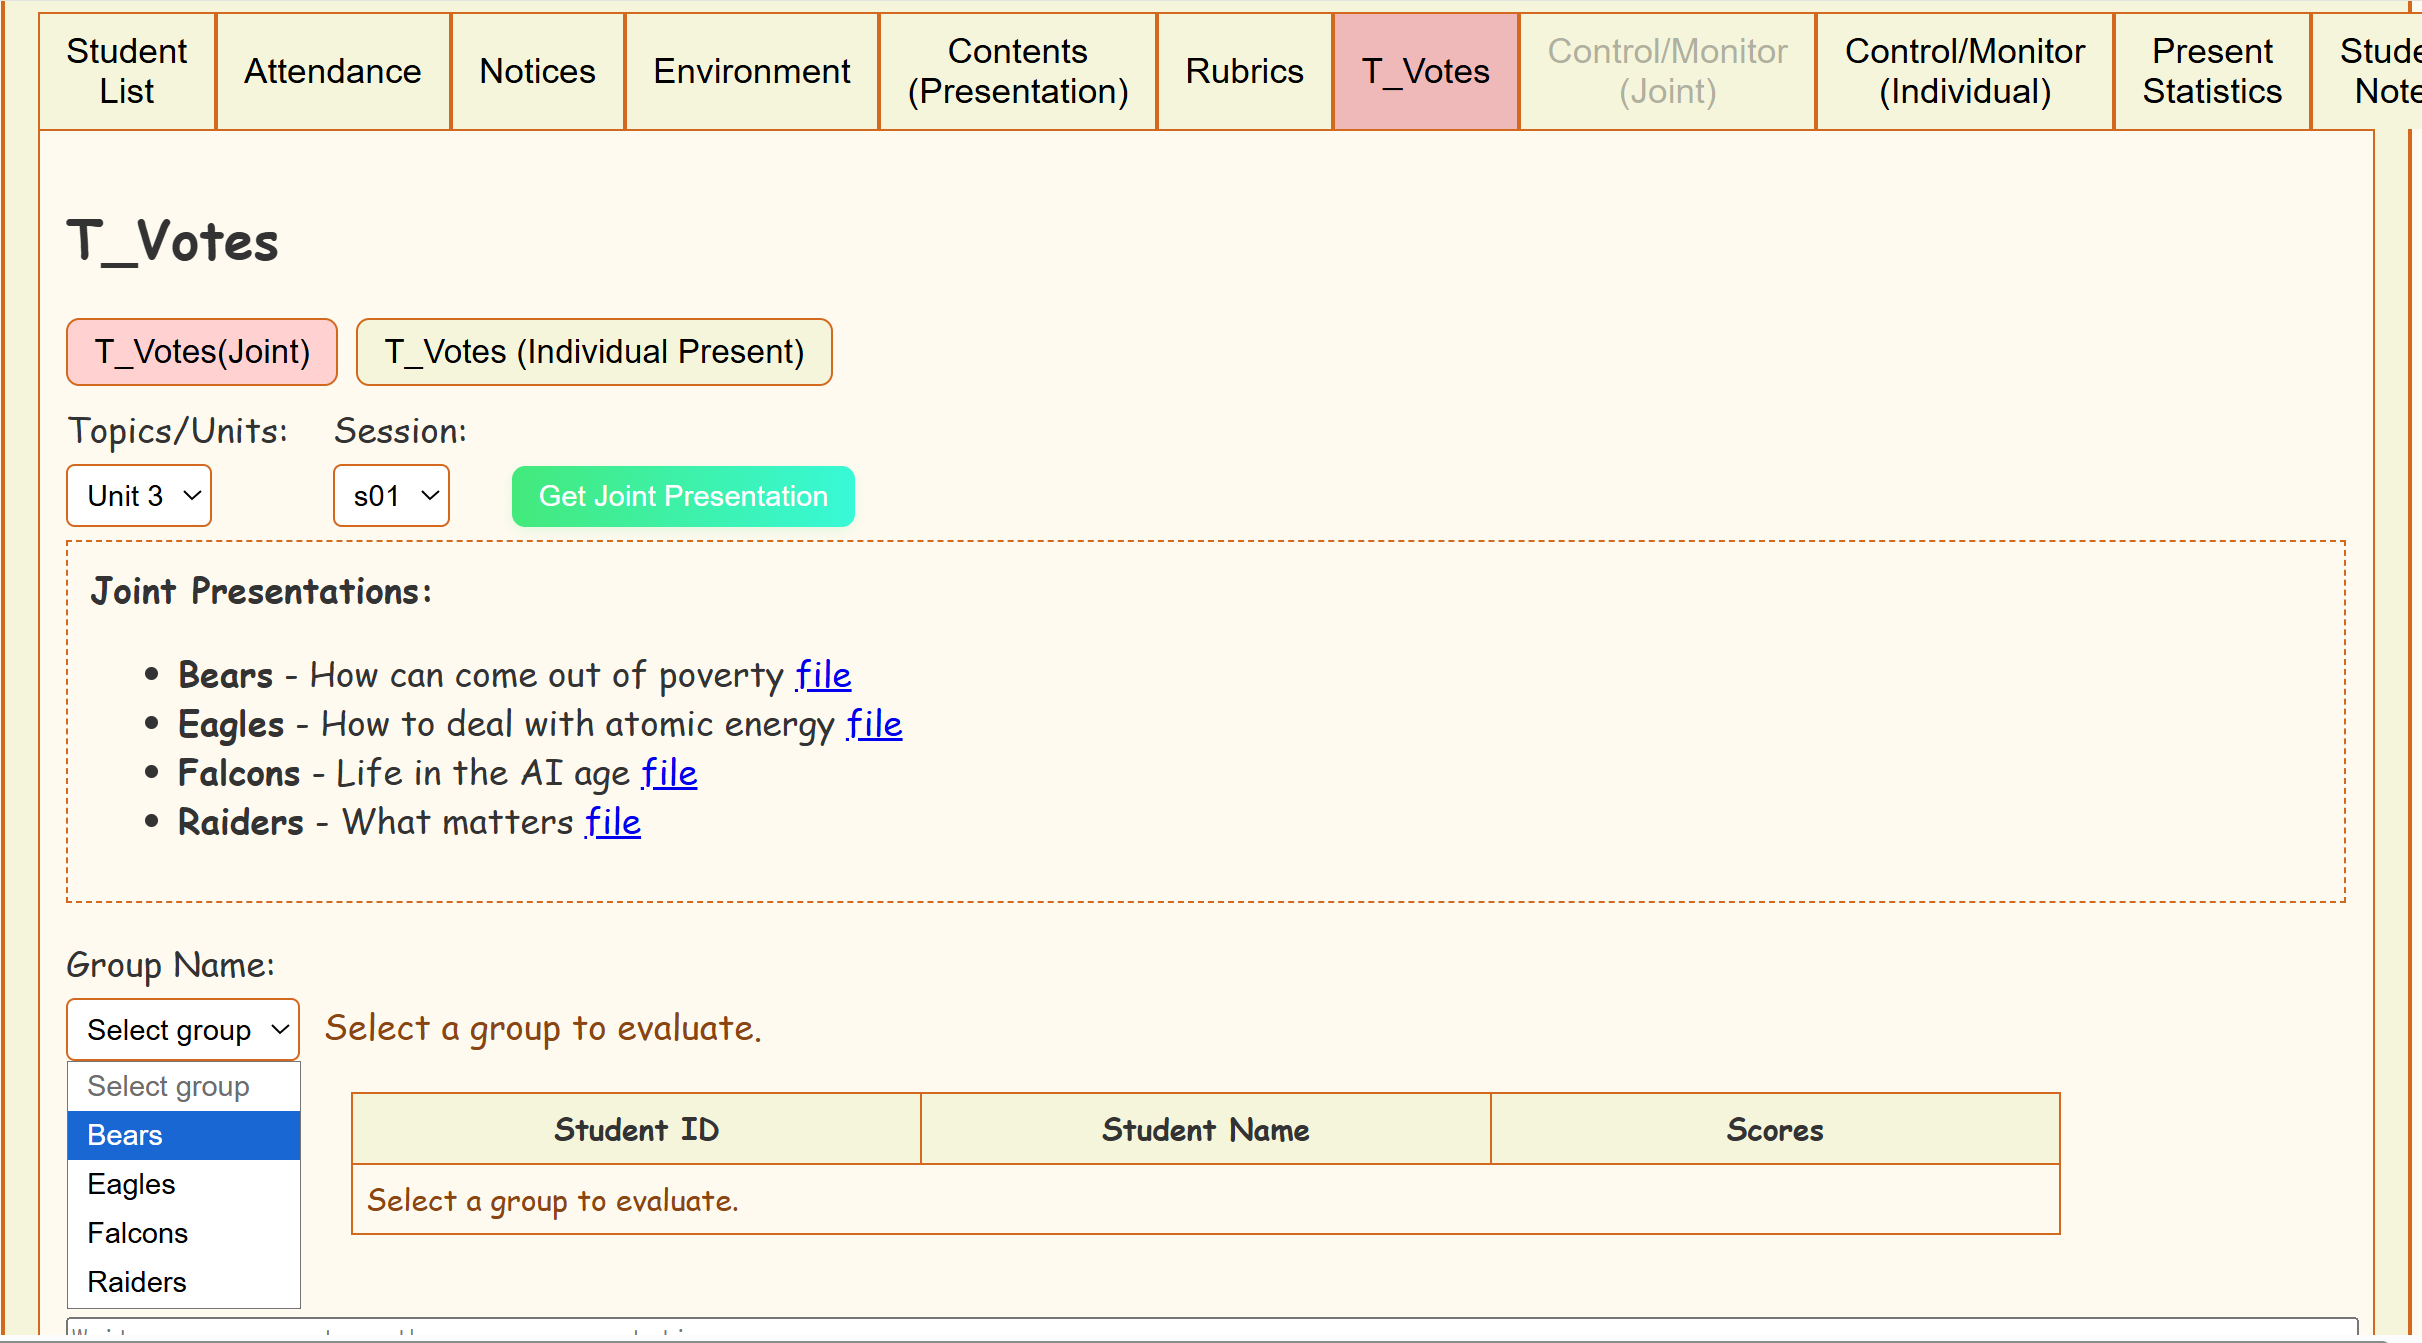Switch to T_Votes (Individual Present)
The image size is (2422, 1343).
click(x=594, y=352)
